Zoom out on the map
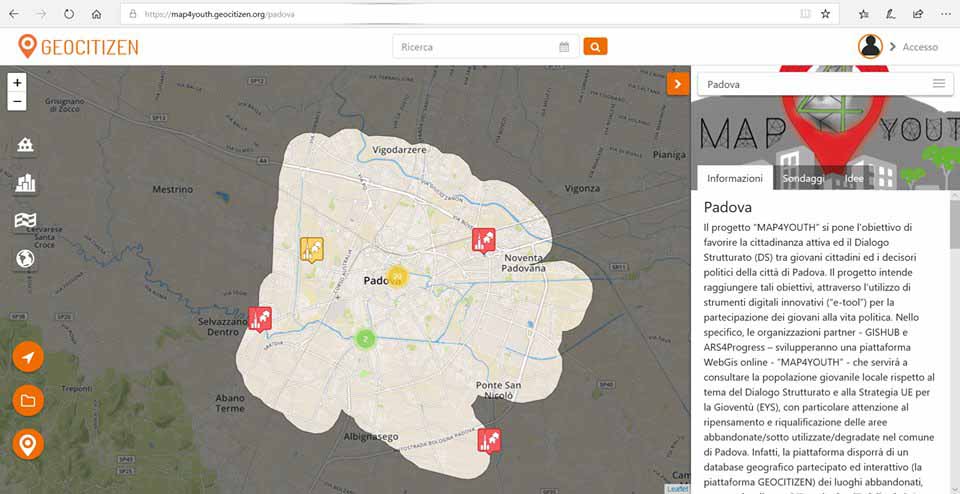This screenshot has height=494, width=960. 17,101
